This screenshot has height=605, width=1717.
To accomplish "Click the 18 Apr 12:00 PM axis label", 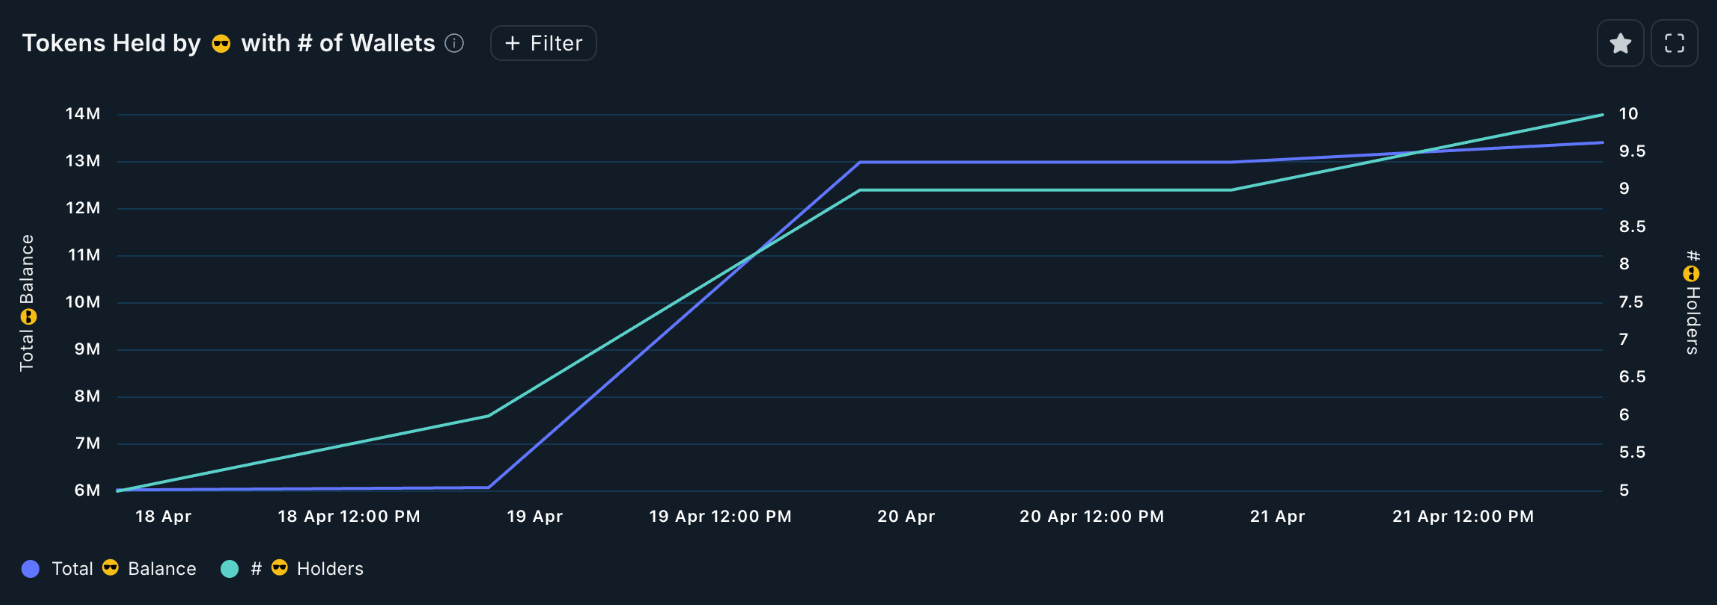I will (x=349, y=516).
